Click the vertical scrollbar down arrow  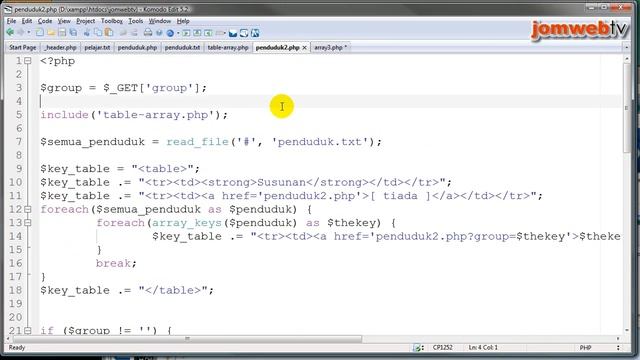pyautogui.click(x=627, y=330)
